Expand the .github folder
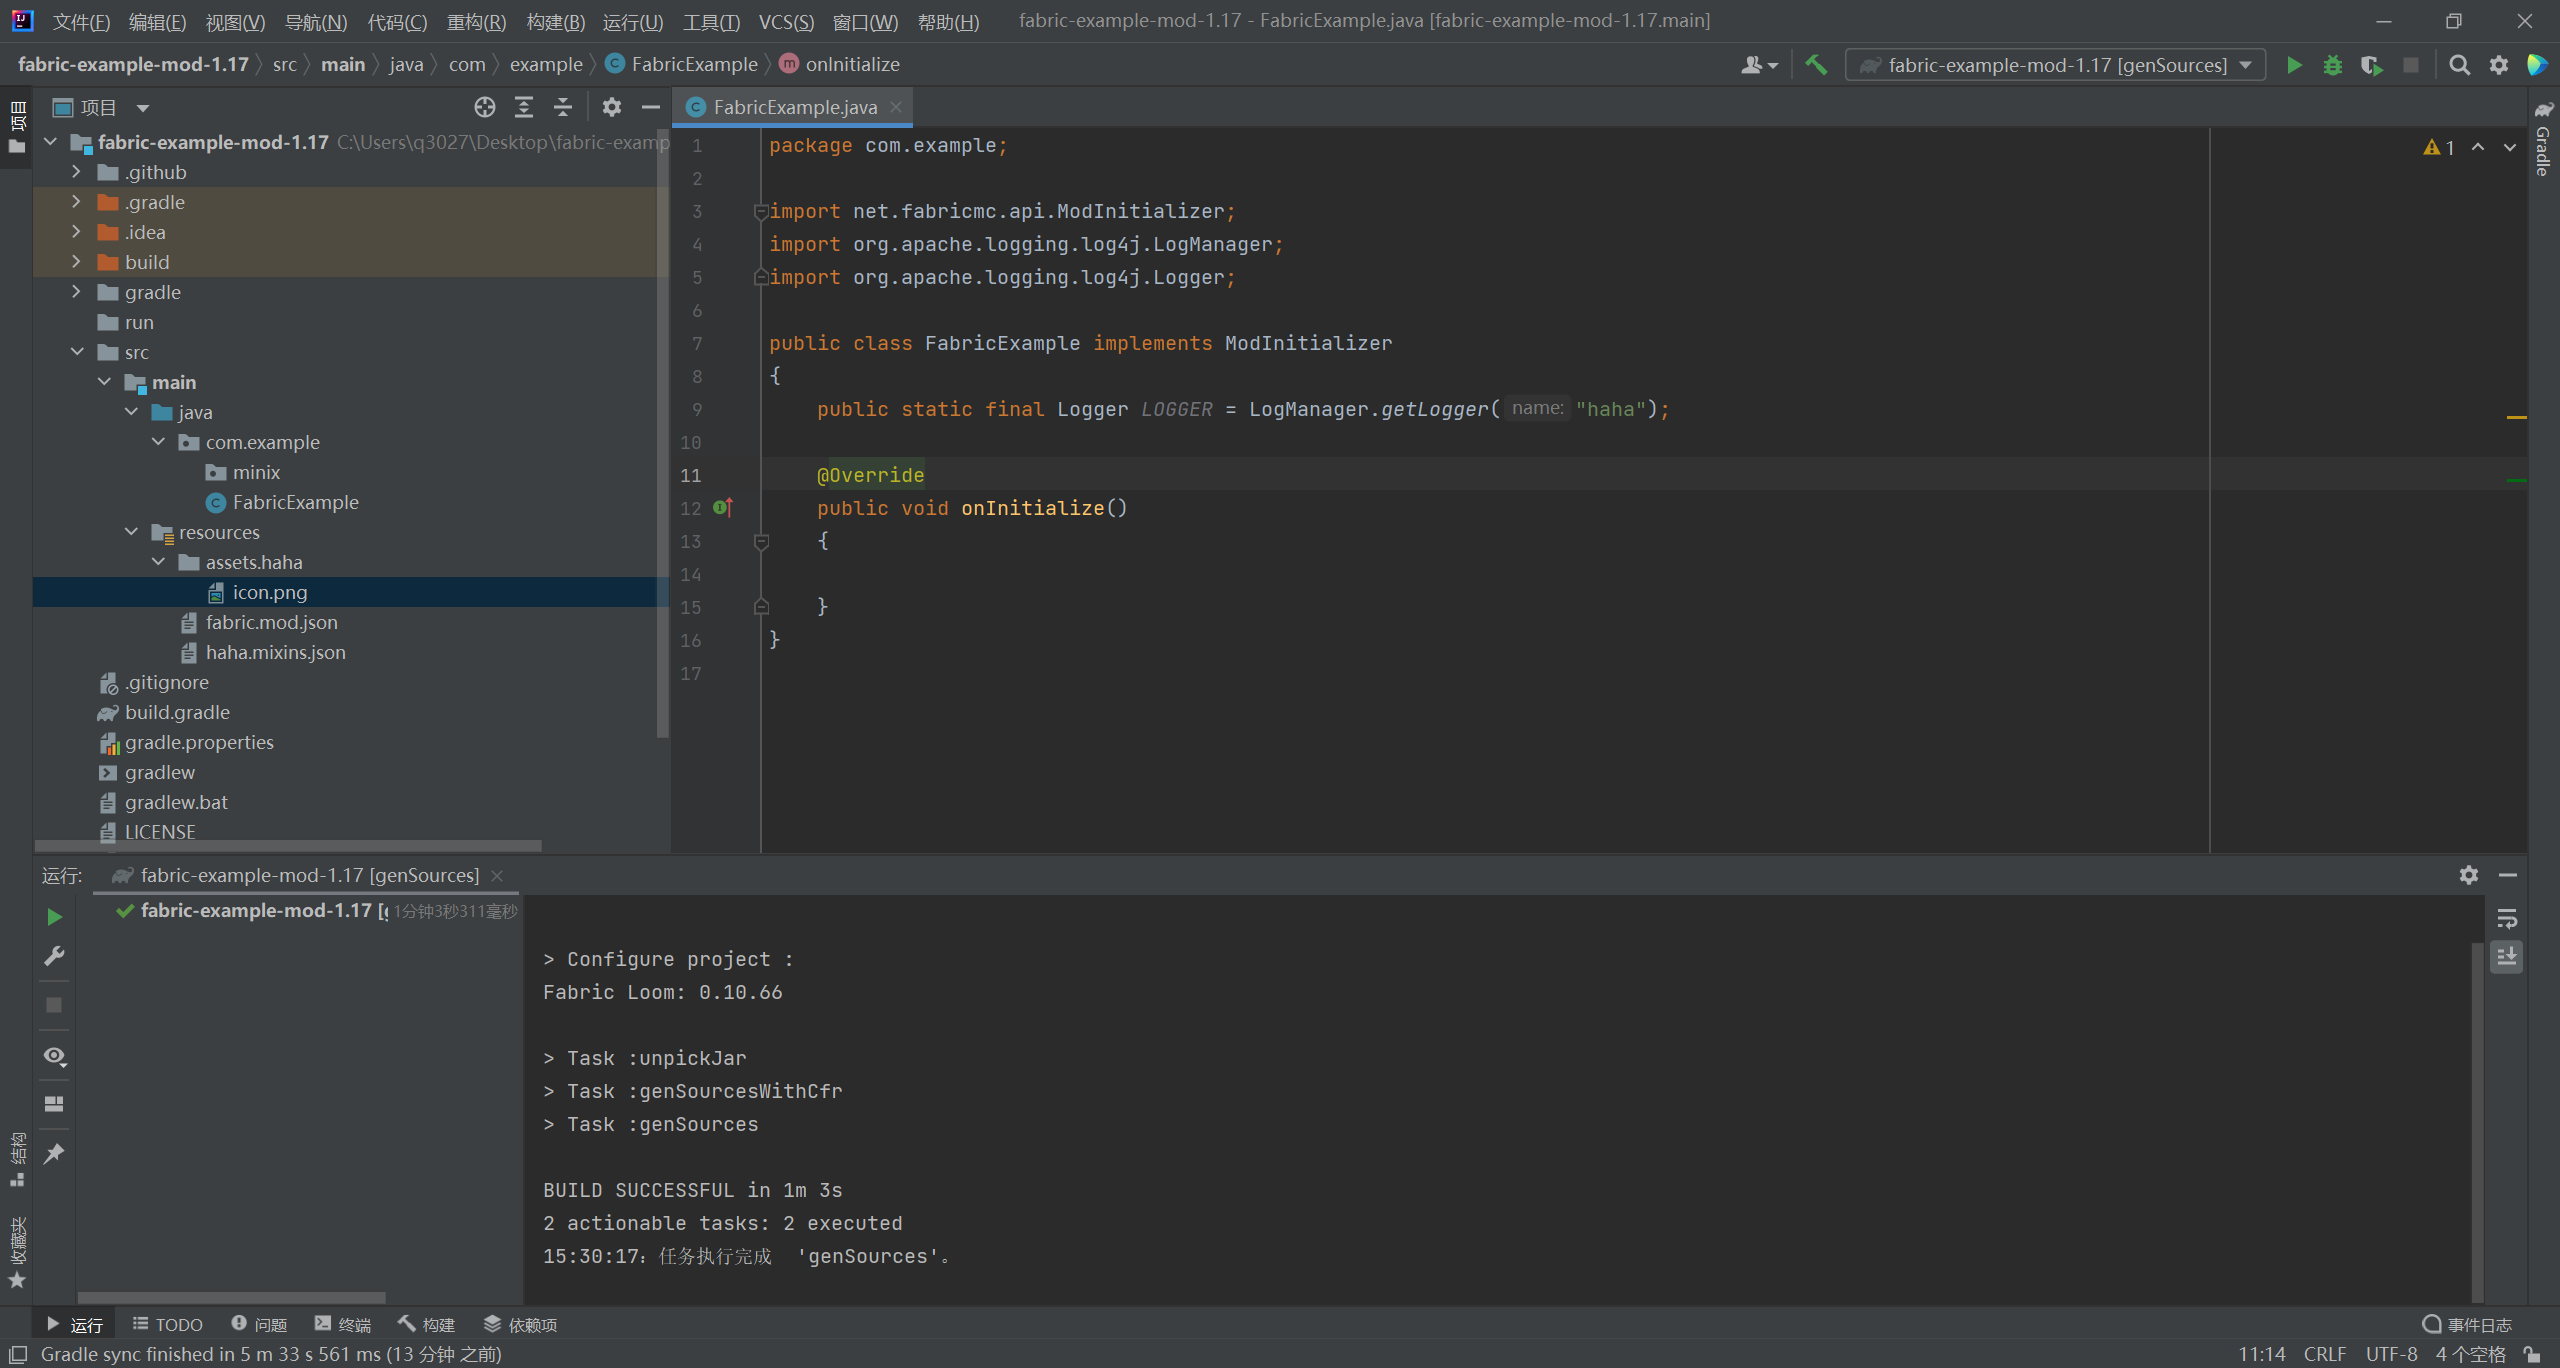 76,172
